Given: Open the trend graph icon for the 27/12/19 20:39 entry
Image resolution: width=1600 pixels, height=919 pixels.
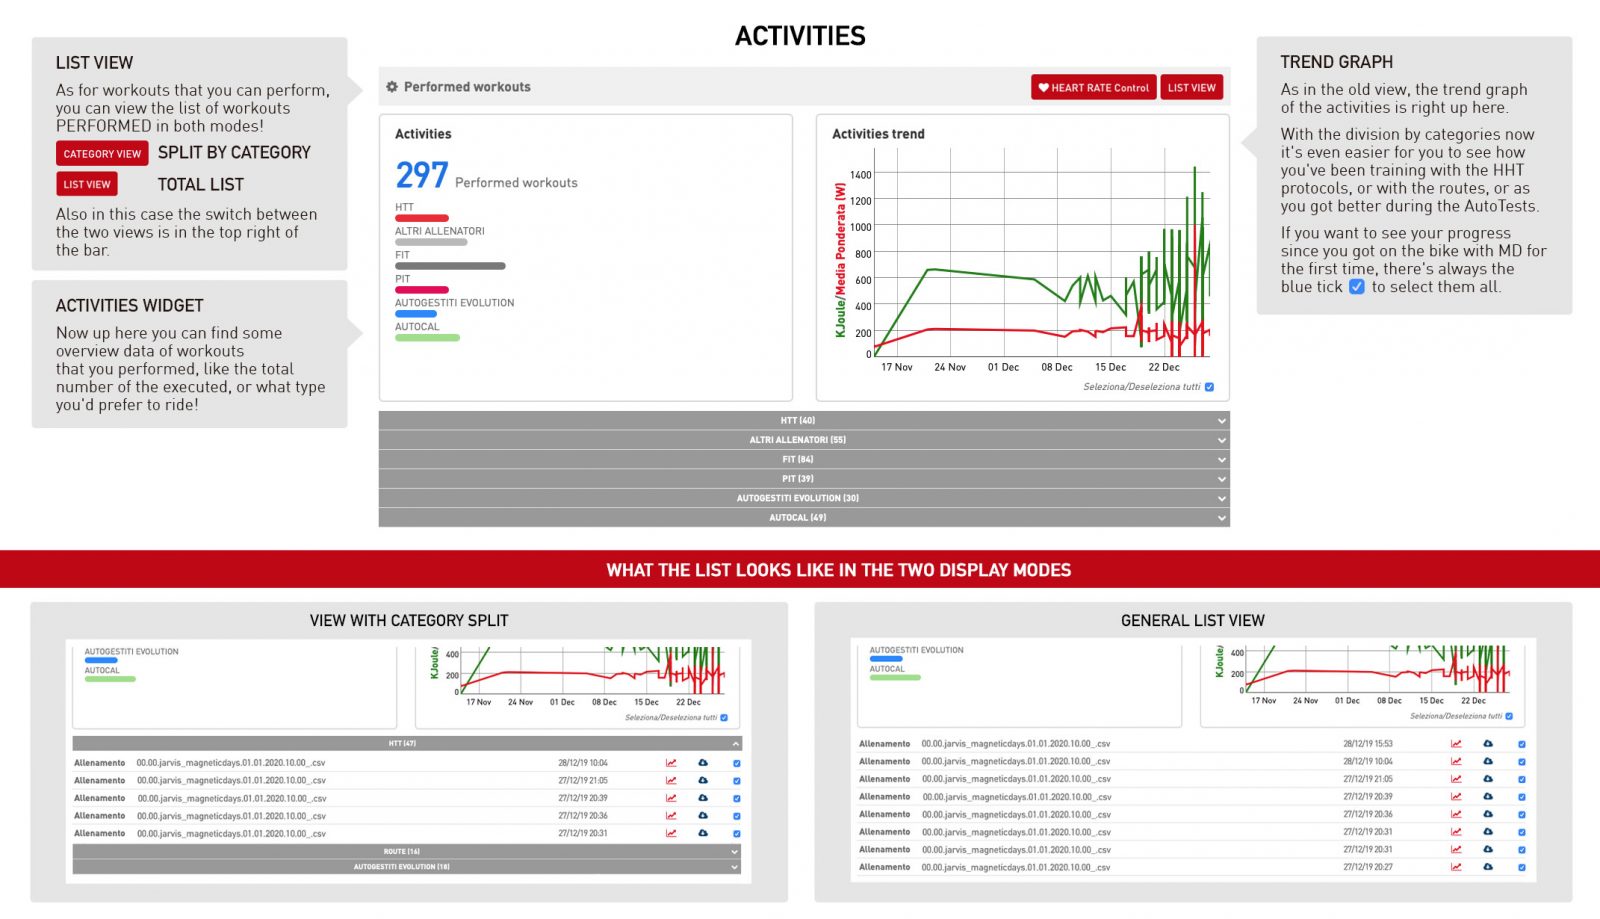Looking at the screenshot, I should point(670,798).
